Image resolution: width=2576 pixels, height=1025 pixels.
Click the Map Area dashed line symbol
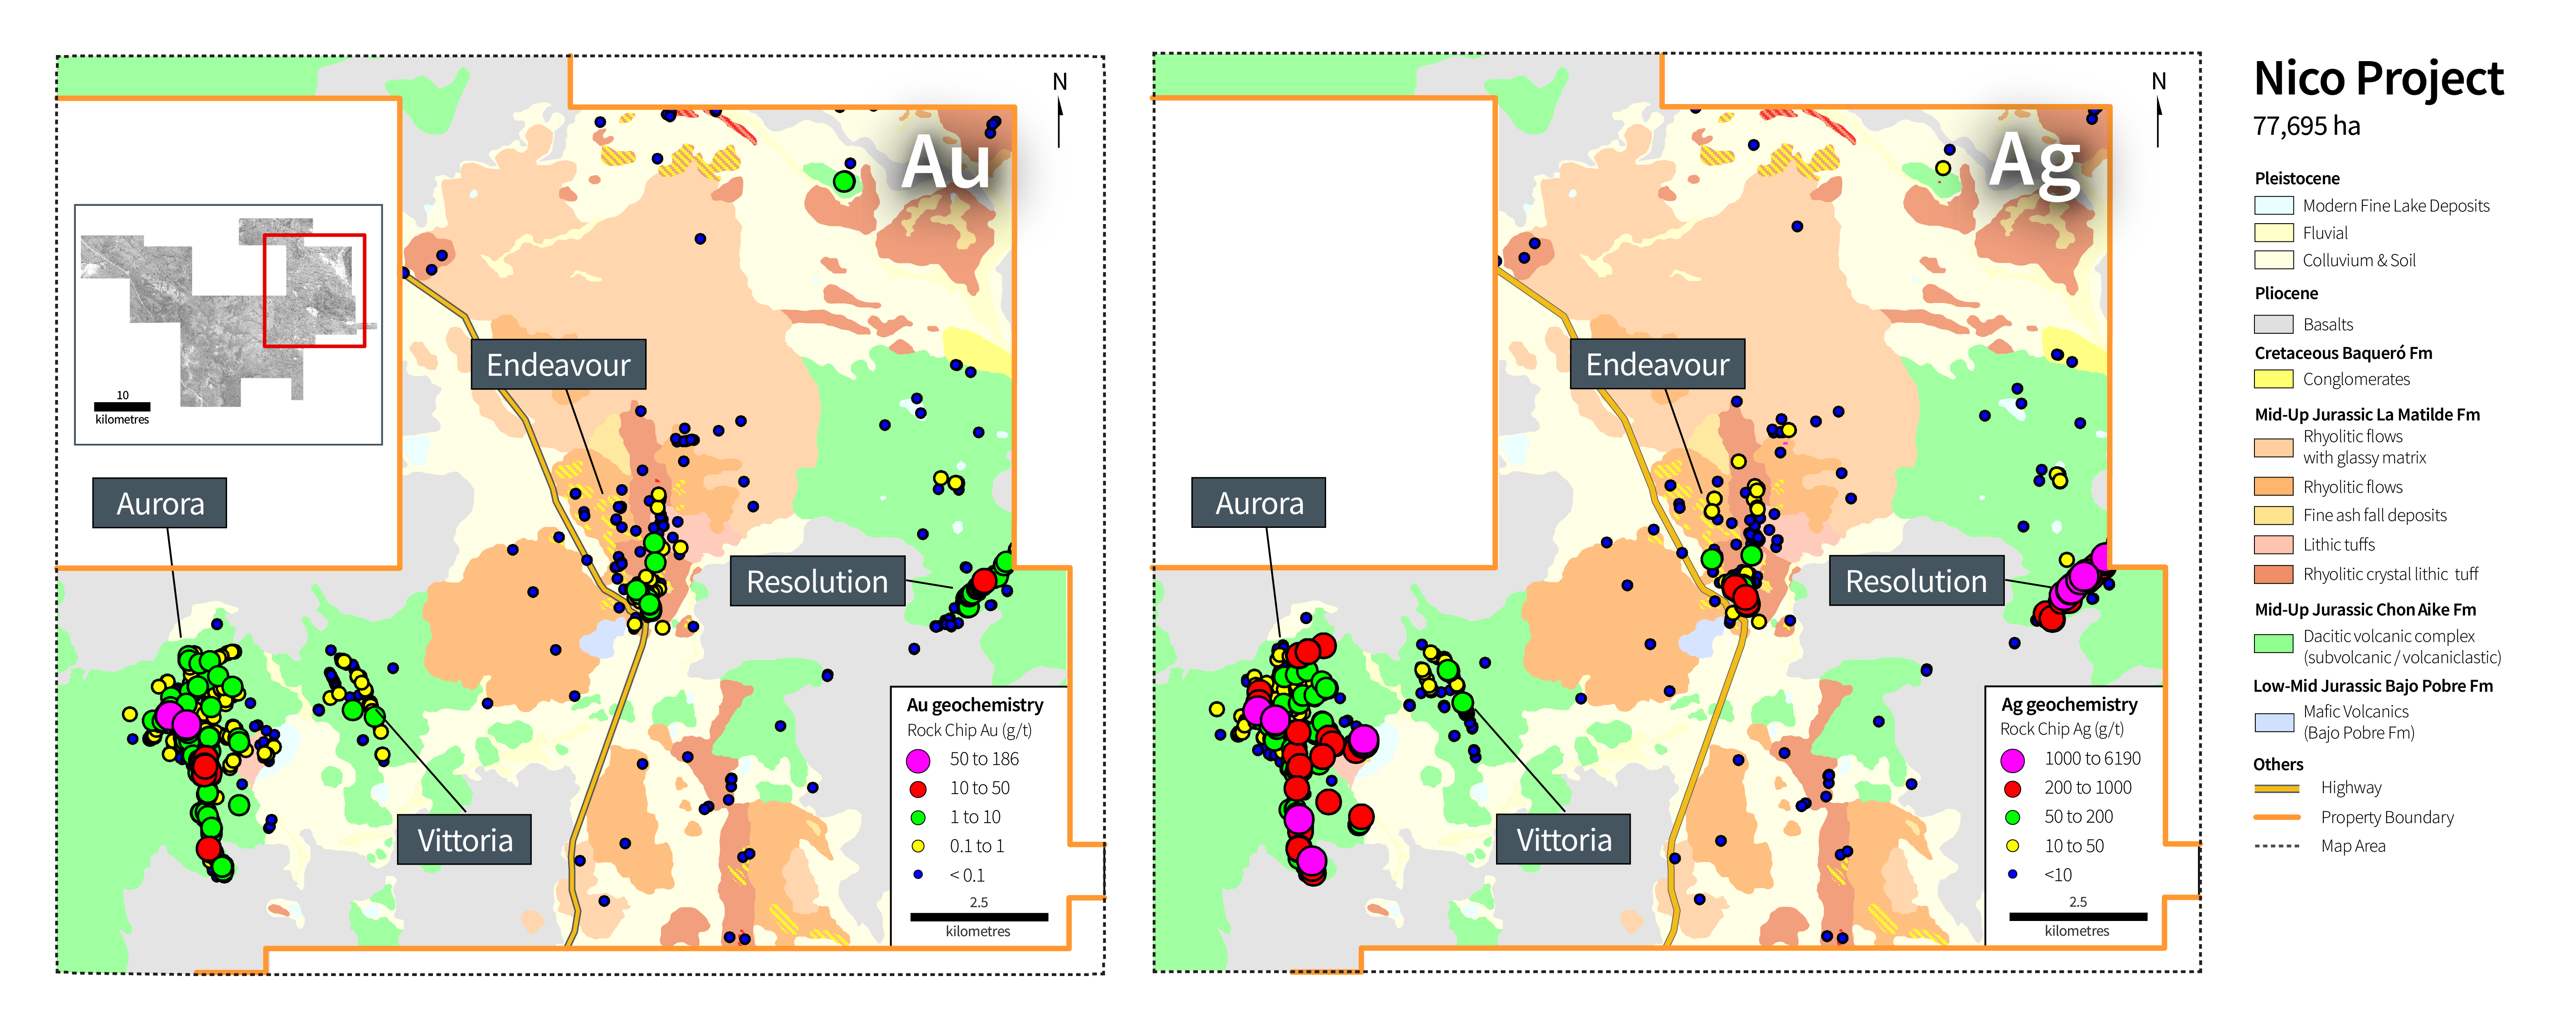(x=2277, y=846)
